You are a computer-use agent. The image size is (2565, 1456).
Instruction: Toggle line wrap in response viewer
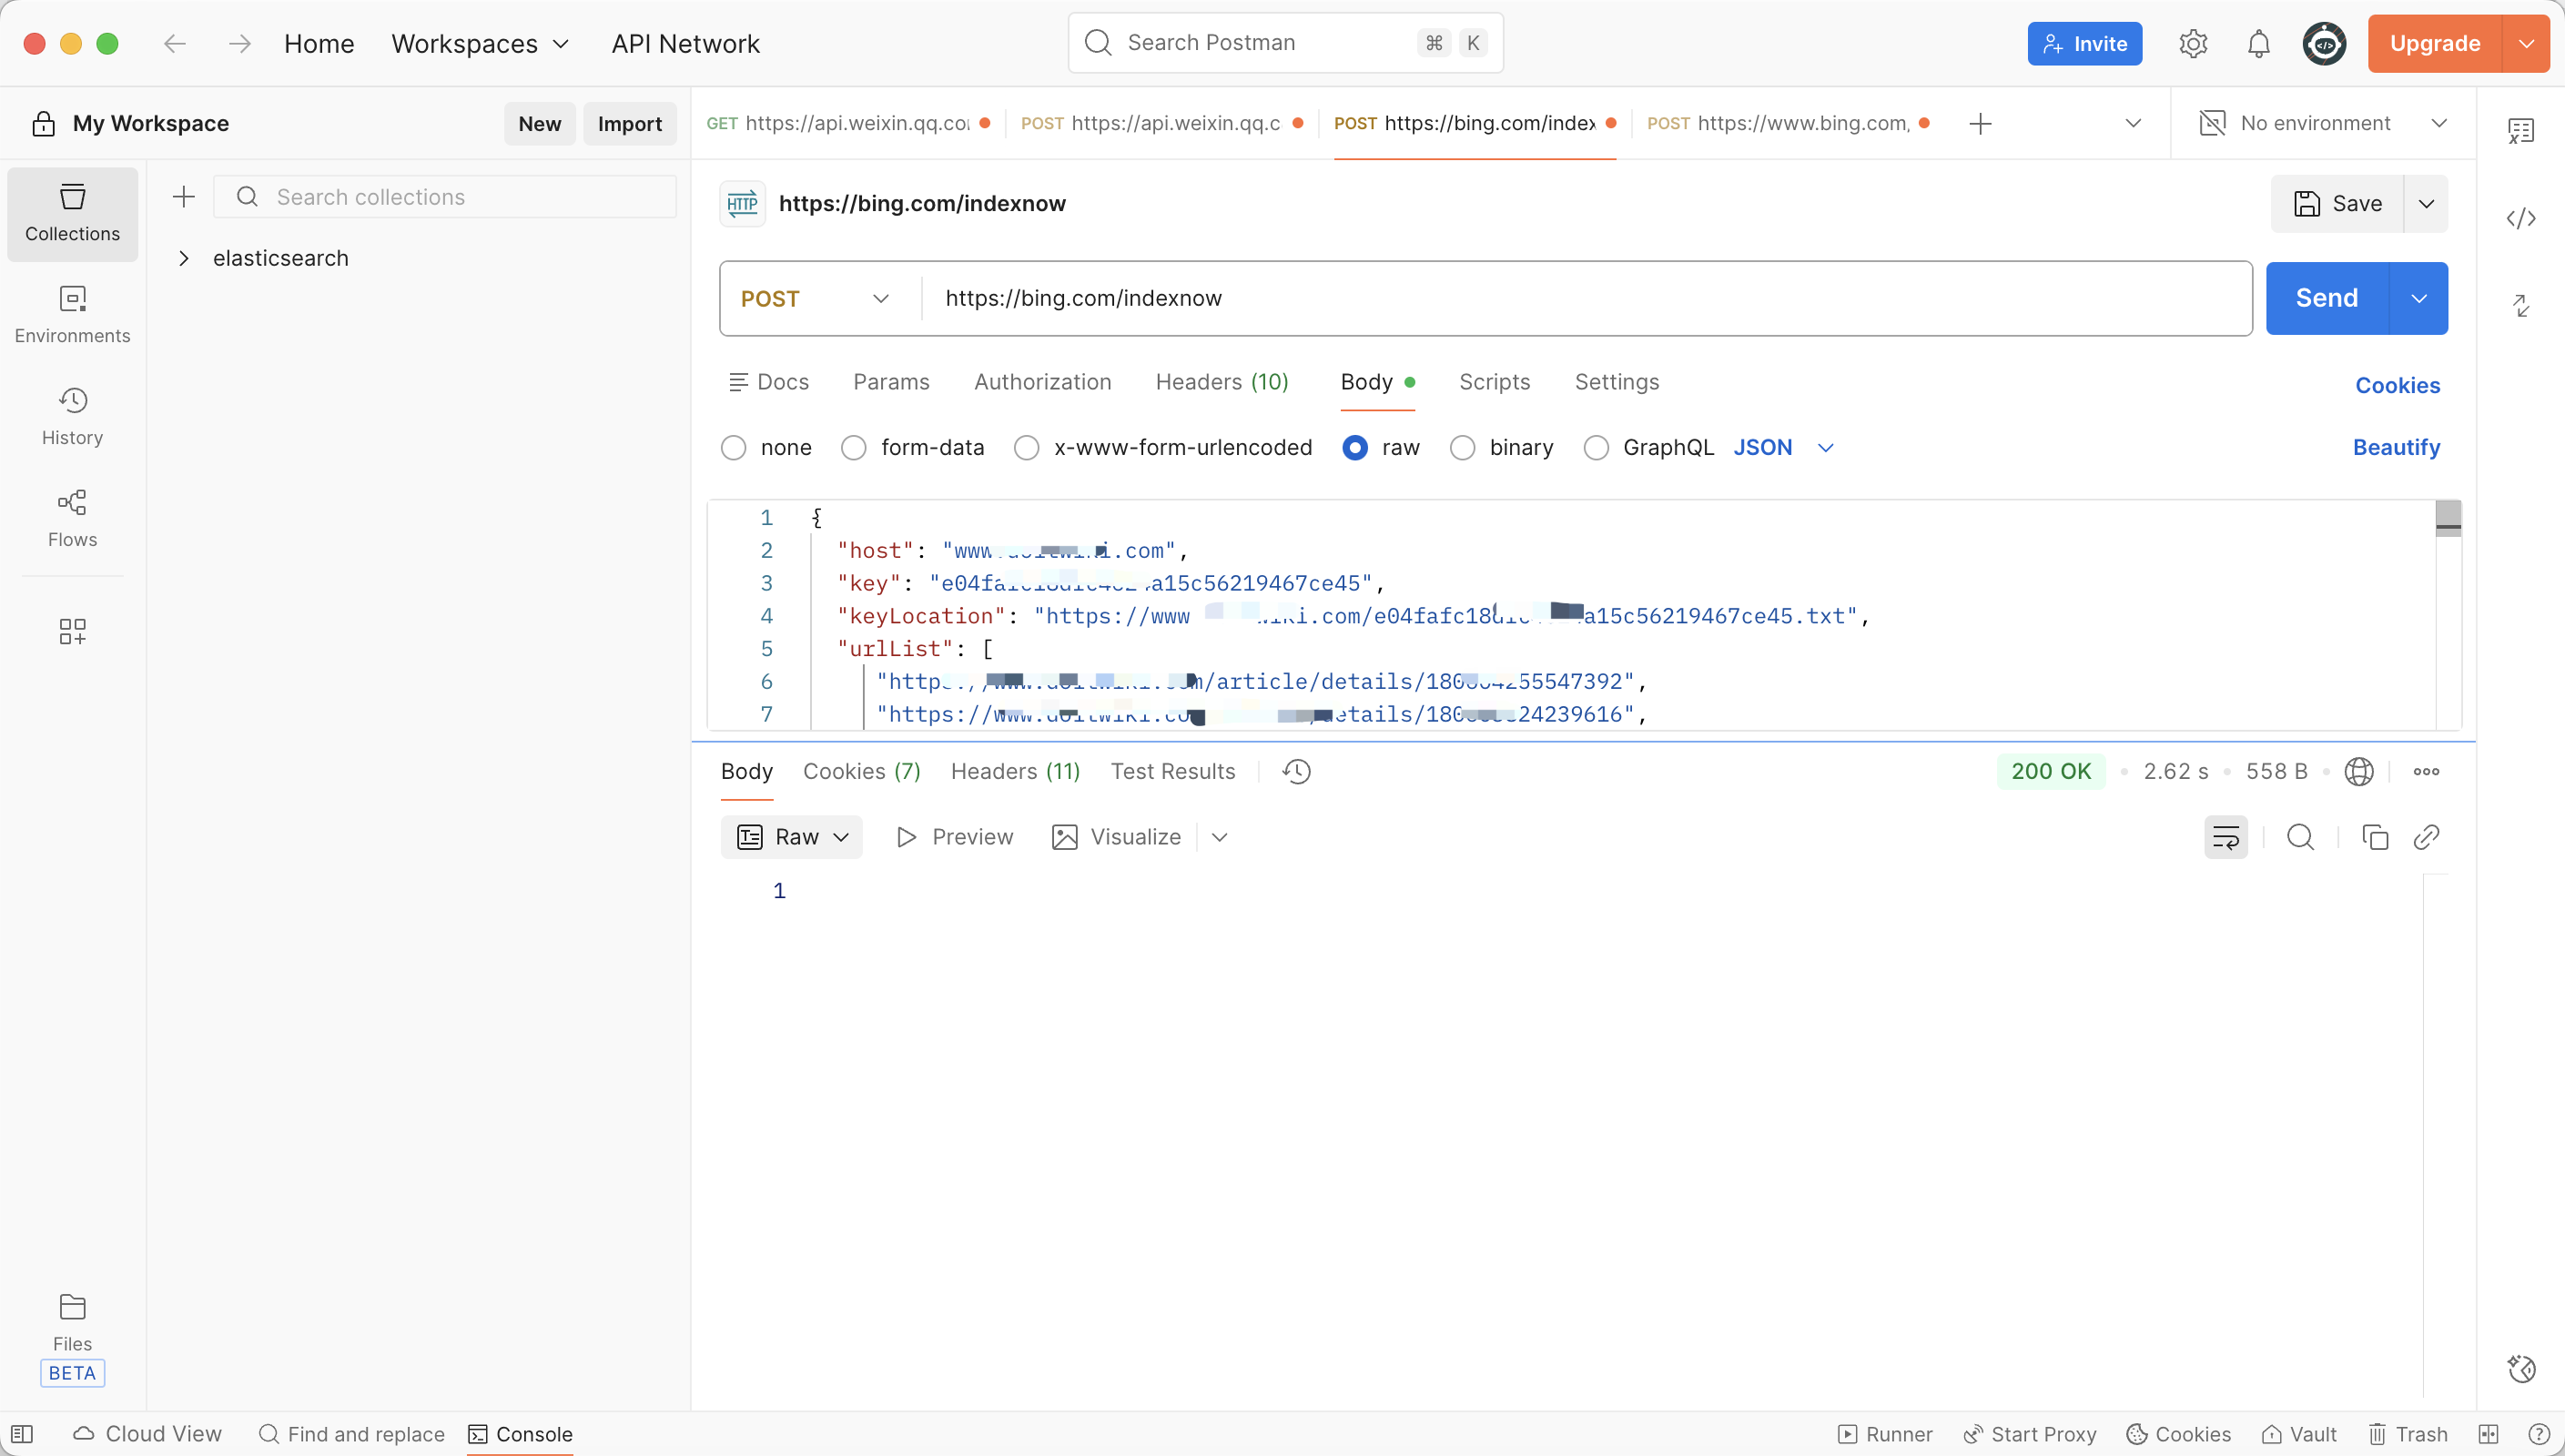click(2225, 837)
